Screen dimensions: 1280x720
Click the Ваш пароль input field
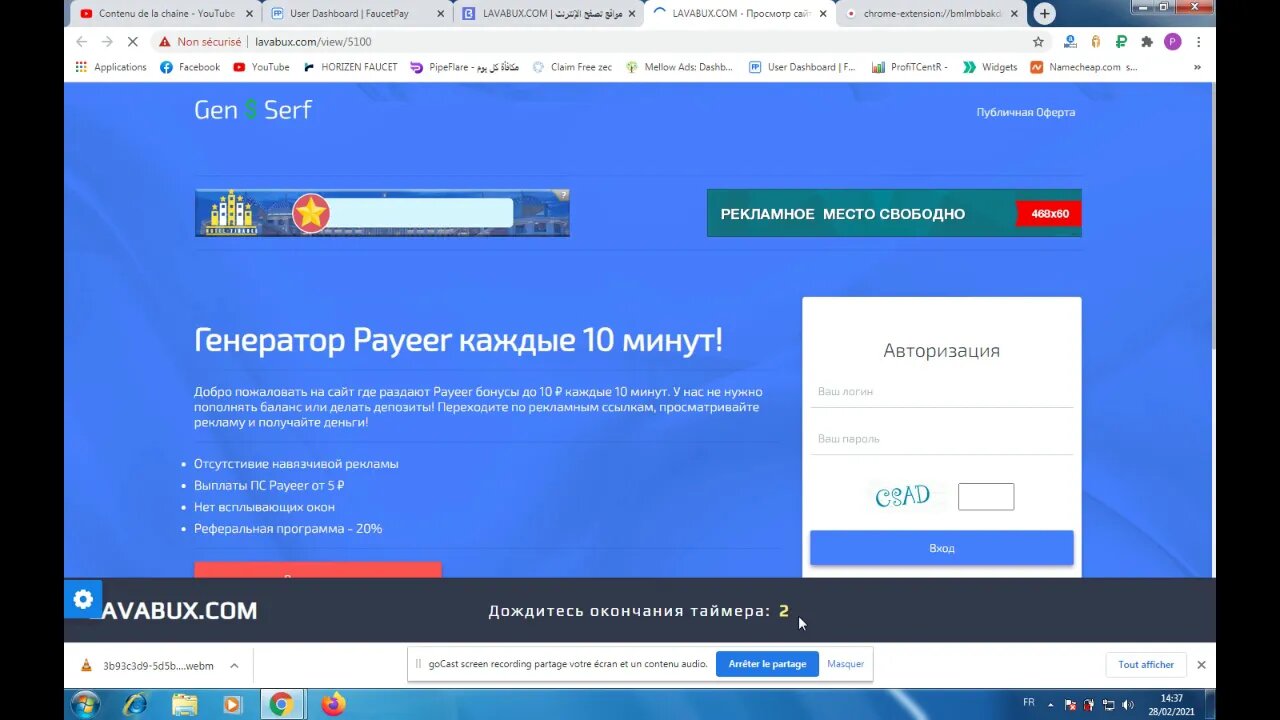click(941, 439)
